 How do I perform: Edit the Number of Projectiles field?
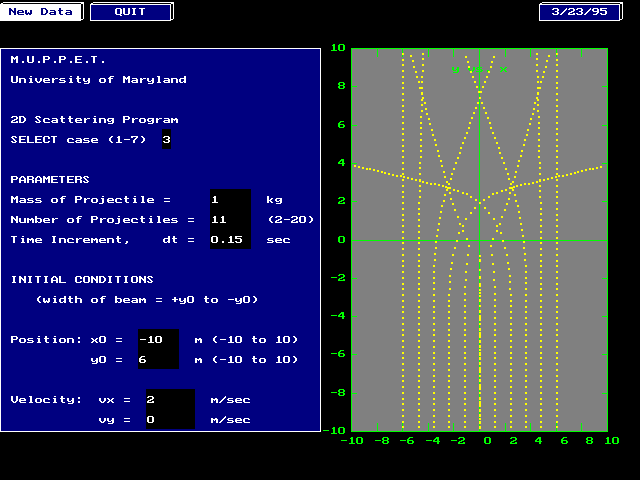tap(230, 219)
